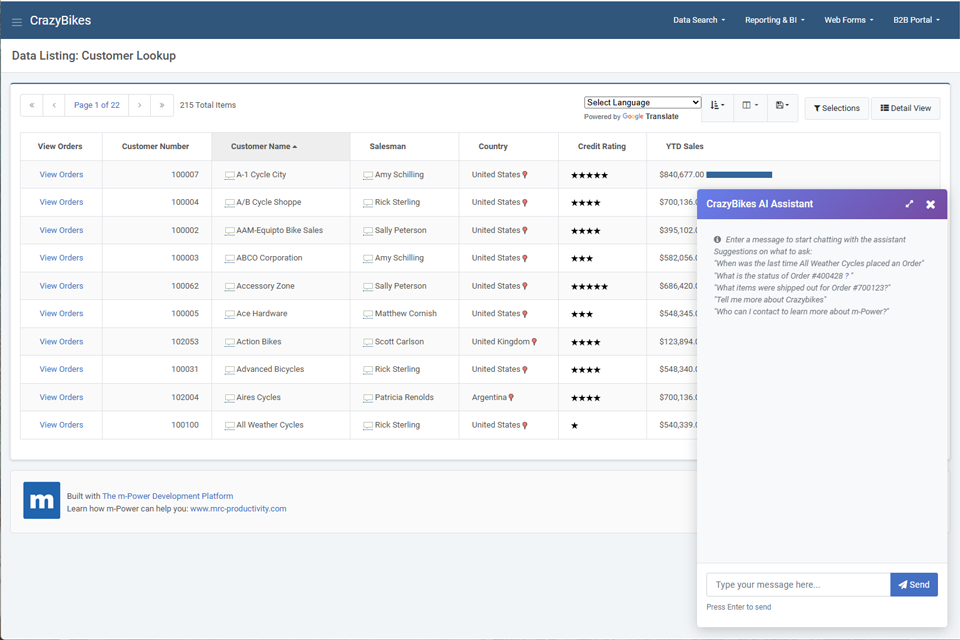960x640 pixels.
Task: Expand the CrazyBikes AI Assistant panel
Action: [x=909, y=204]
